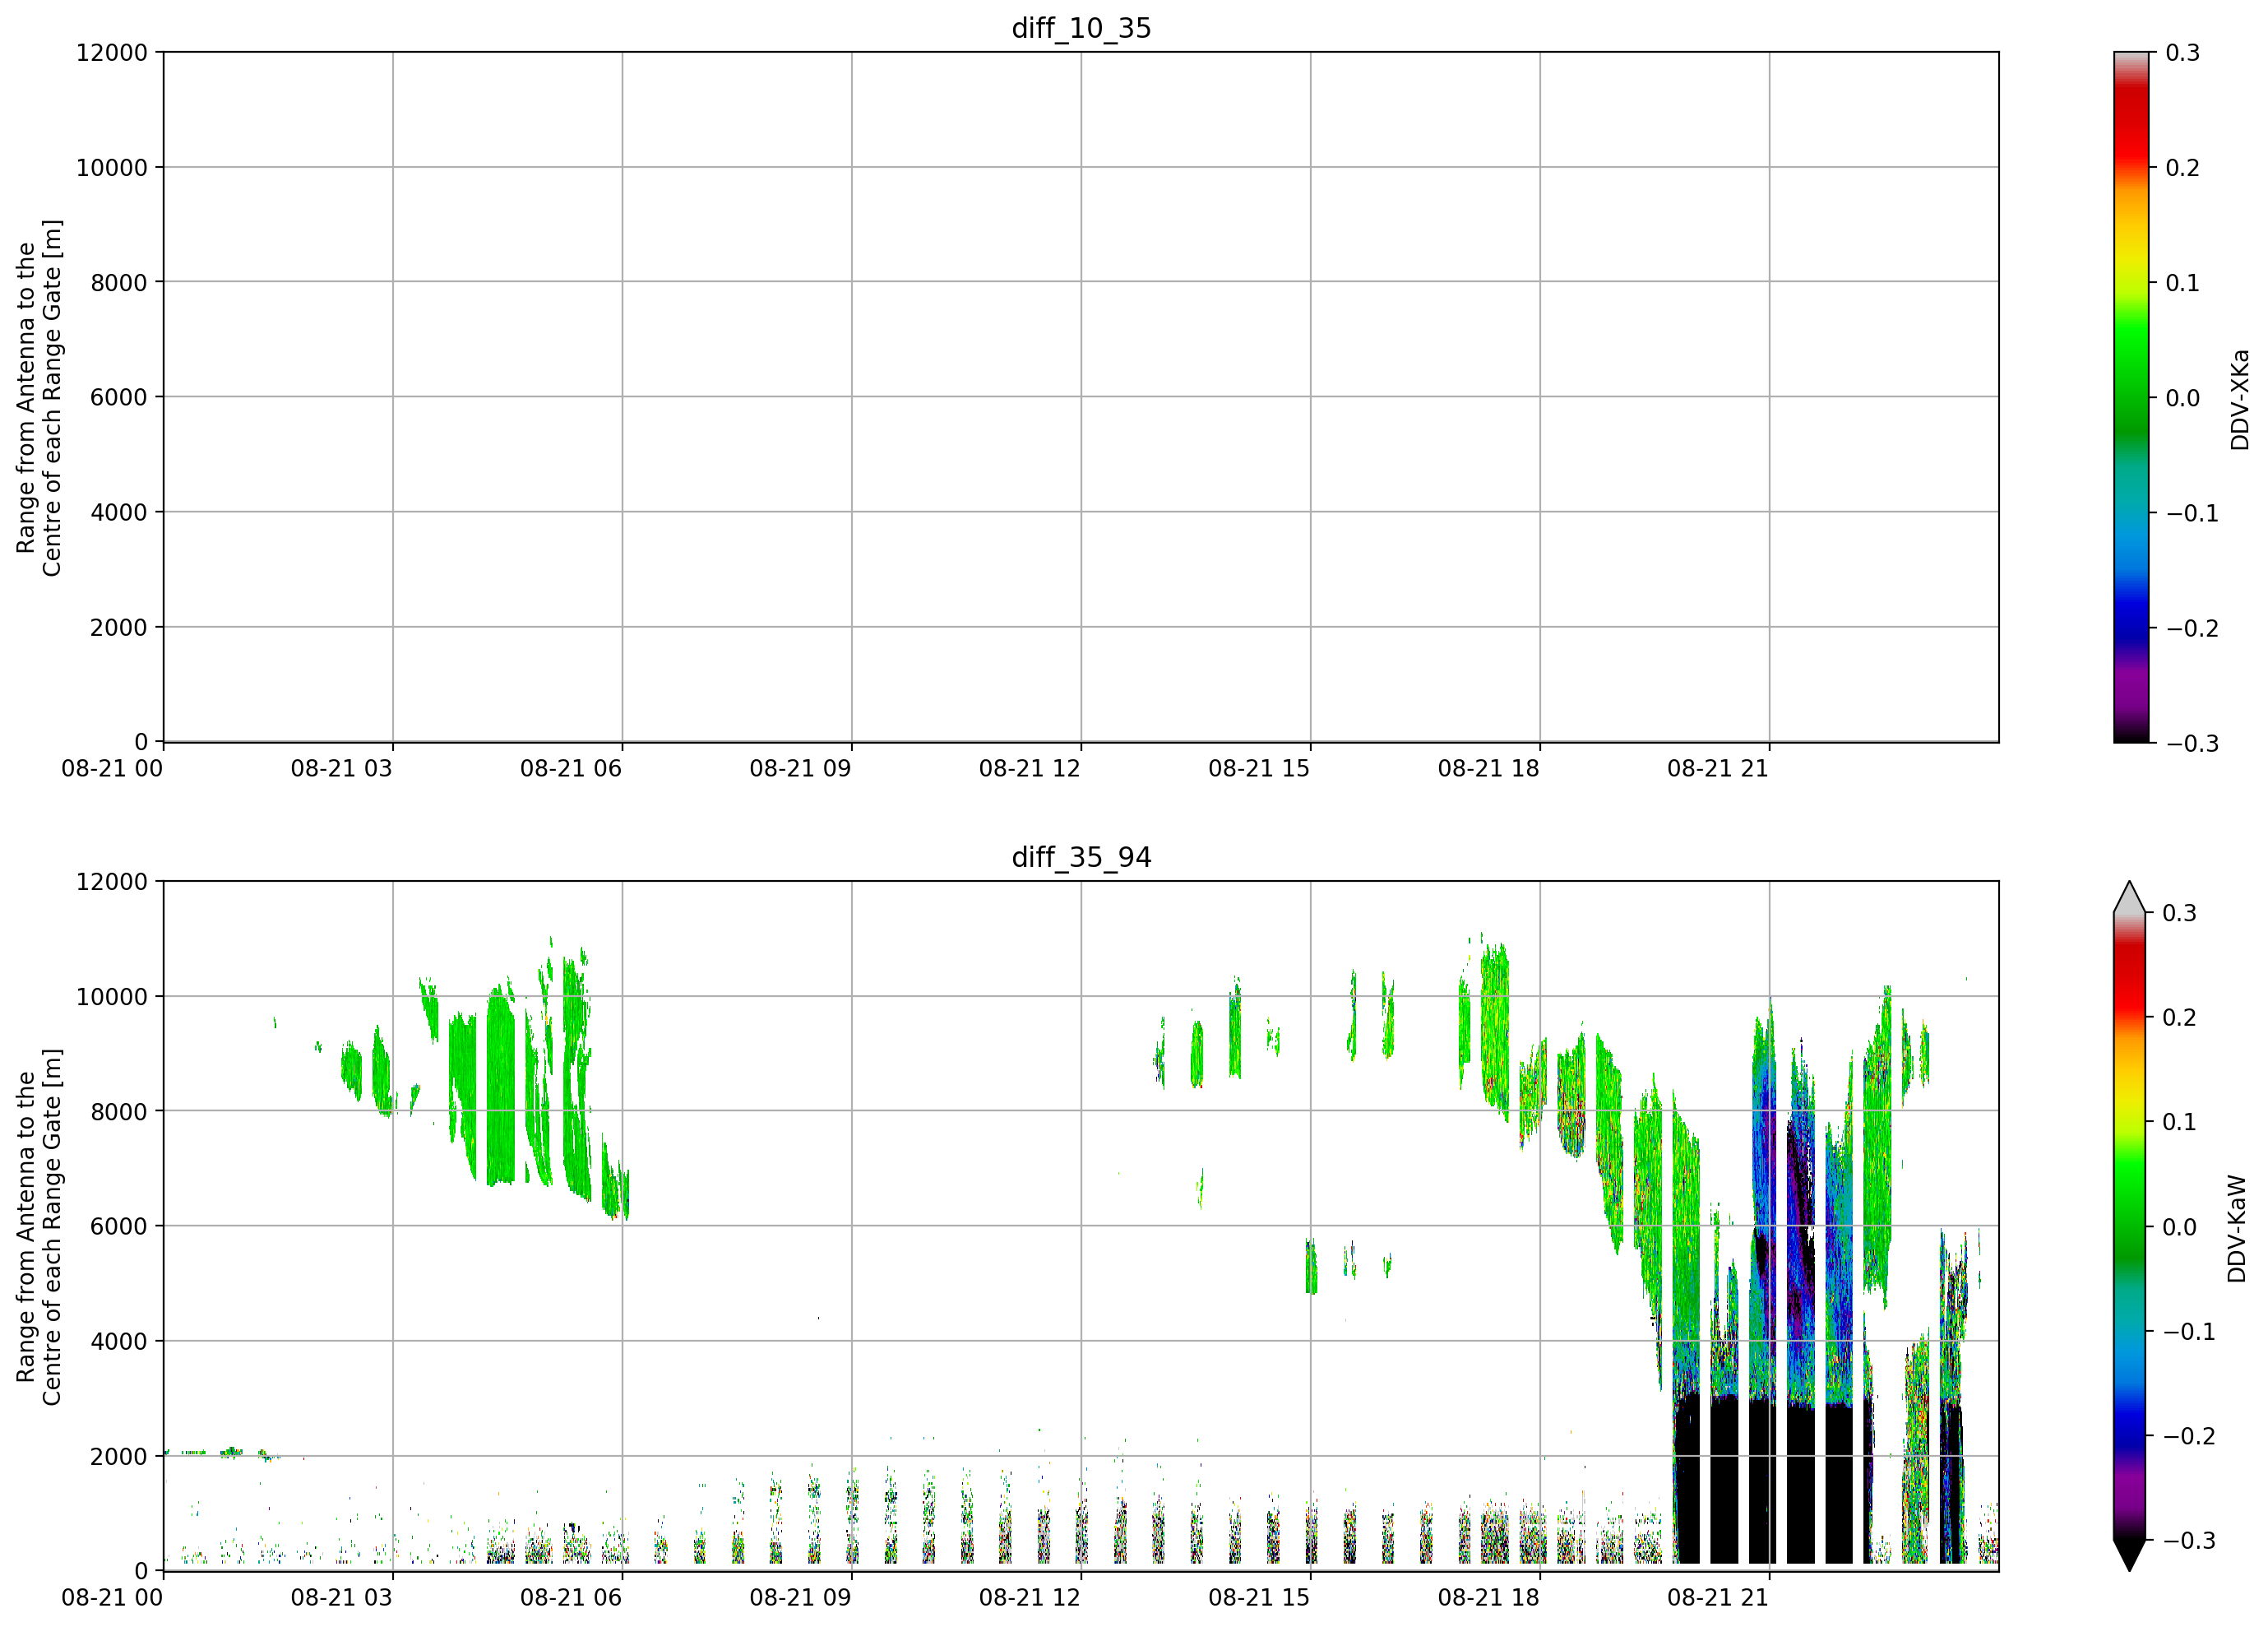This screenshot has height=1627, width=2268.
Task: Click the diff_10_35 y-axis Range label
Action: coord(39,398)
